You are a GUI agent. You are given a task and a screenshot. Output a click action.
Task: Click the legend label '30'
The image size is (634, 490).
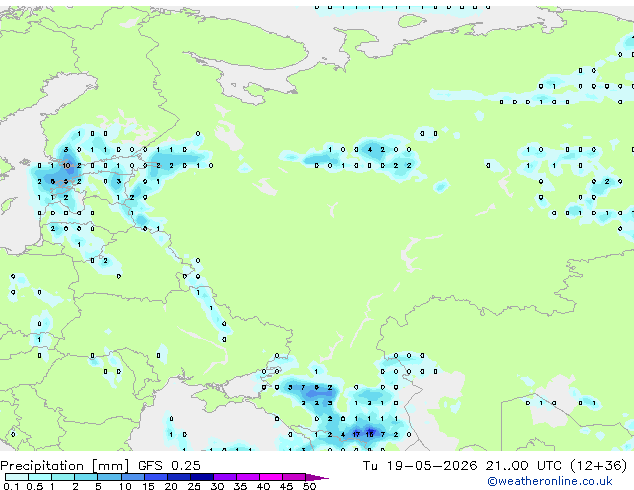217,486
